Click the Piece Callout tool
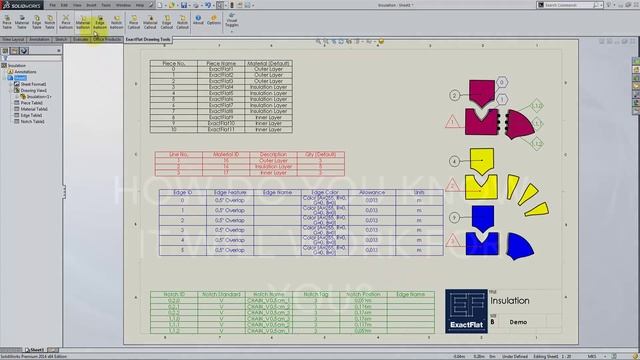 click(134, 22)
